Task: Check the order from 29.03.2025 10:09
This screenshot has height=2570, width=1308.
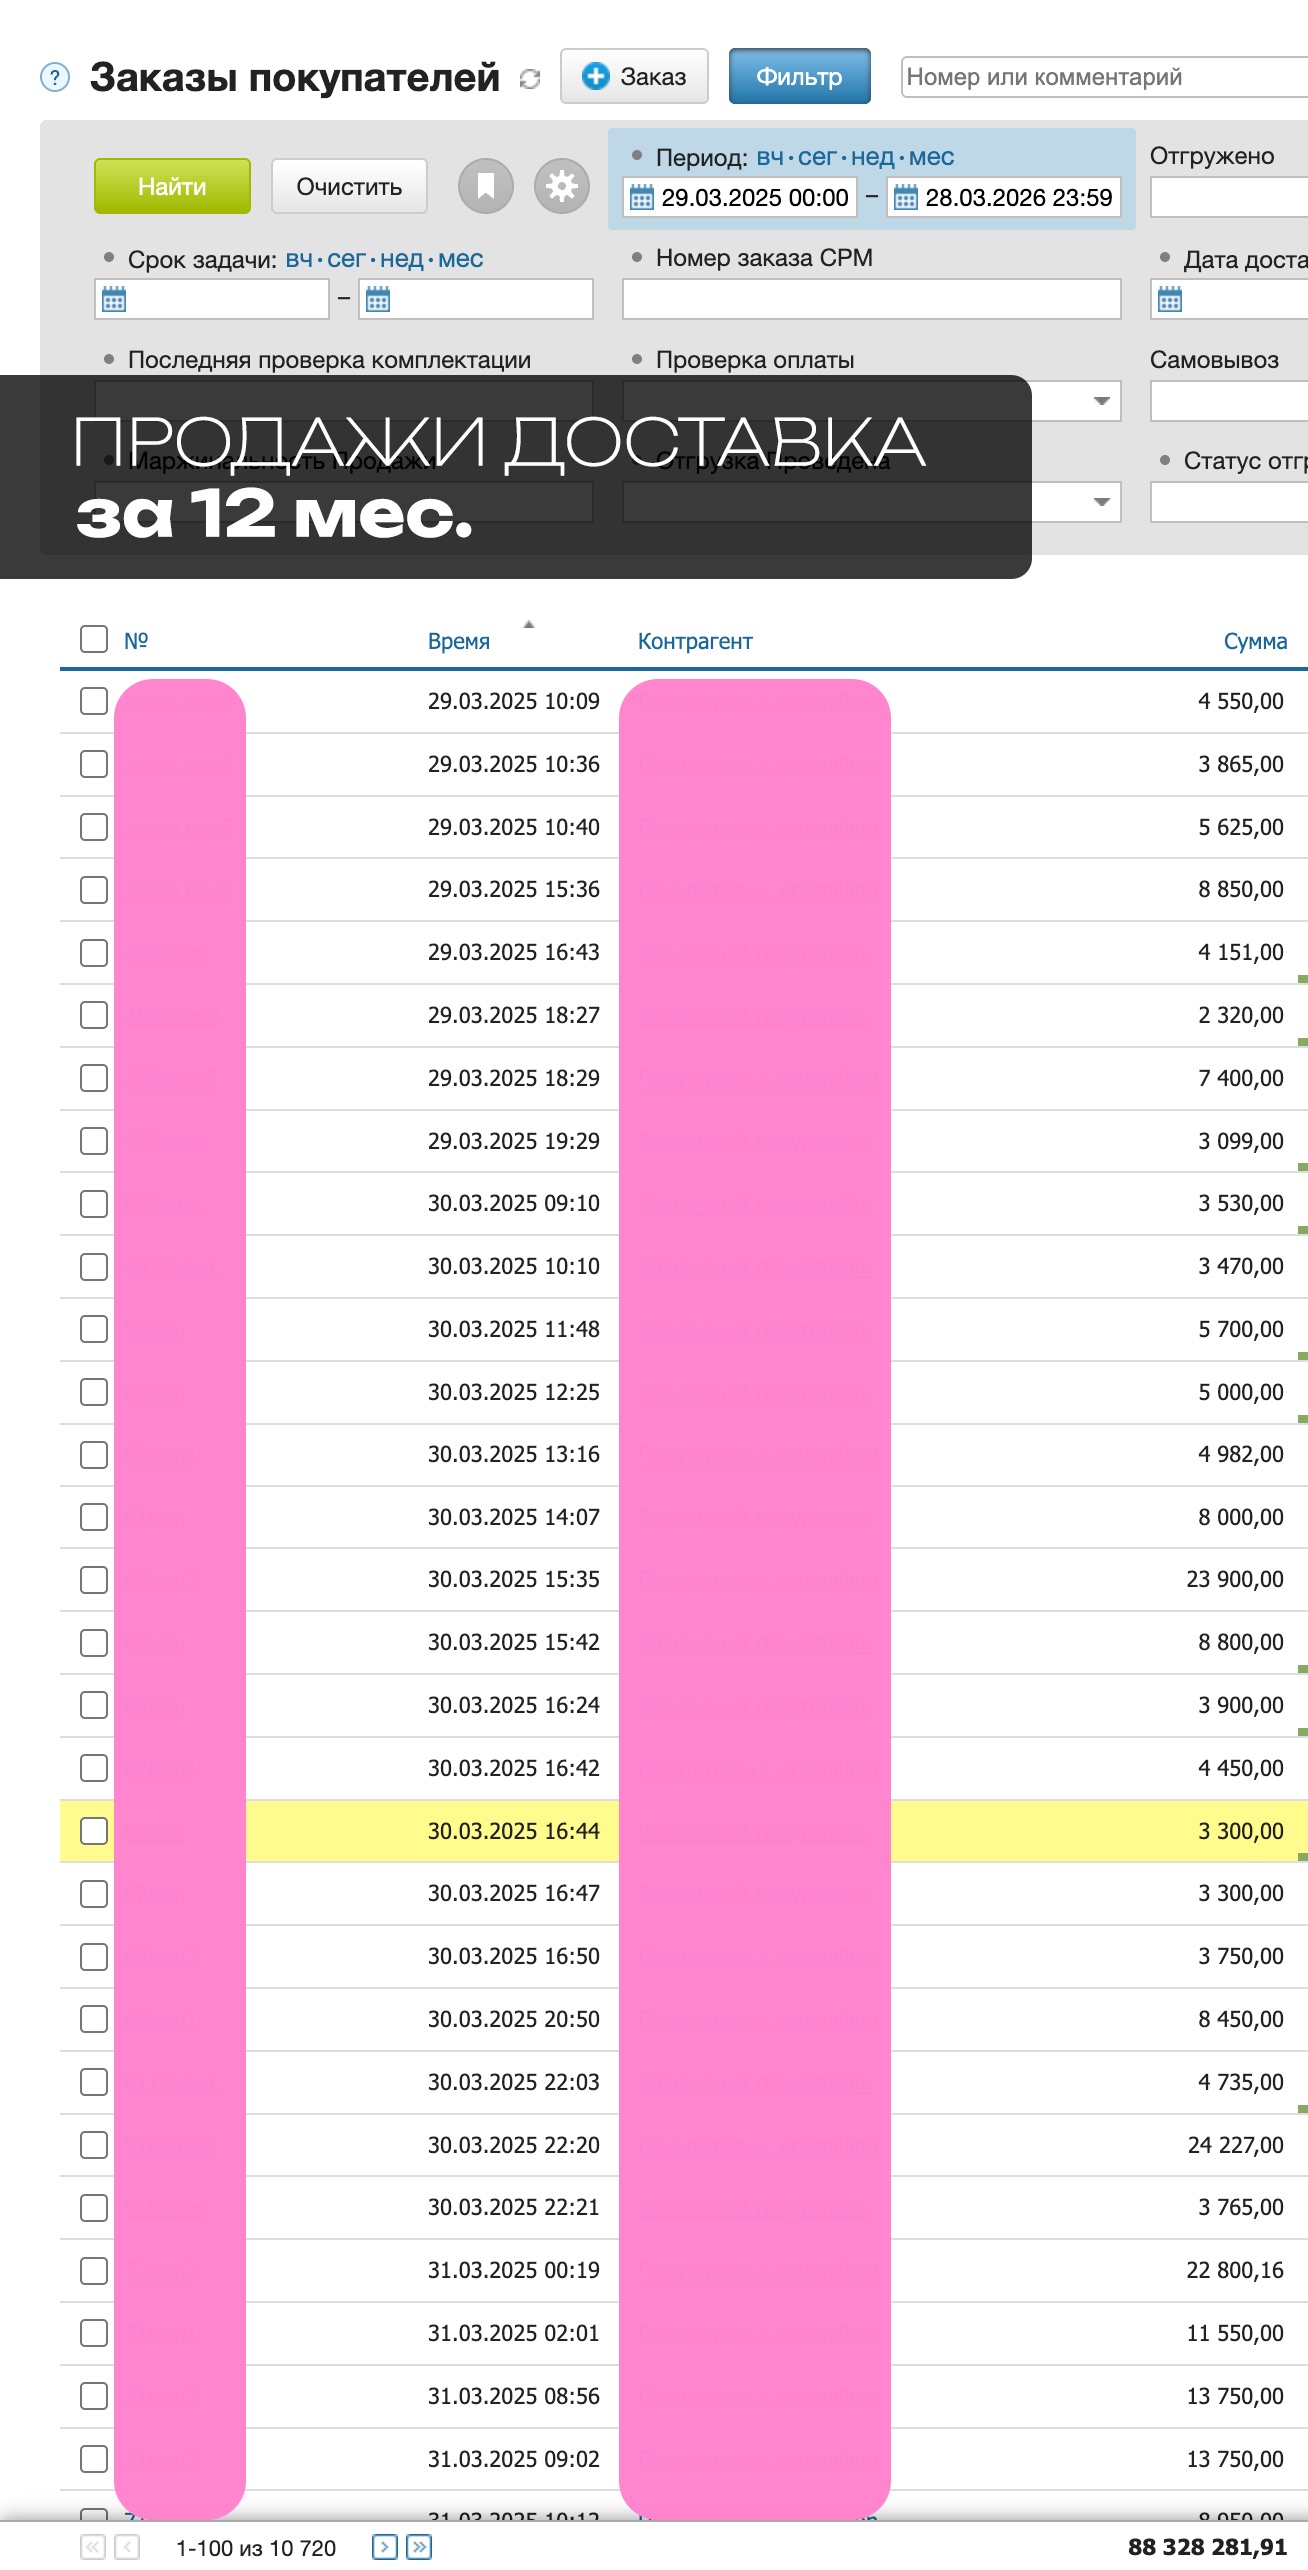Action: (x=94, y=701)
